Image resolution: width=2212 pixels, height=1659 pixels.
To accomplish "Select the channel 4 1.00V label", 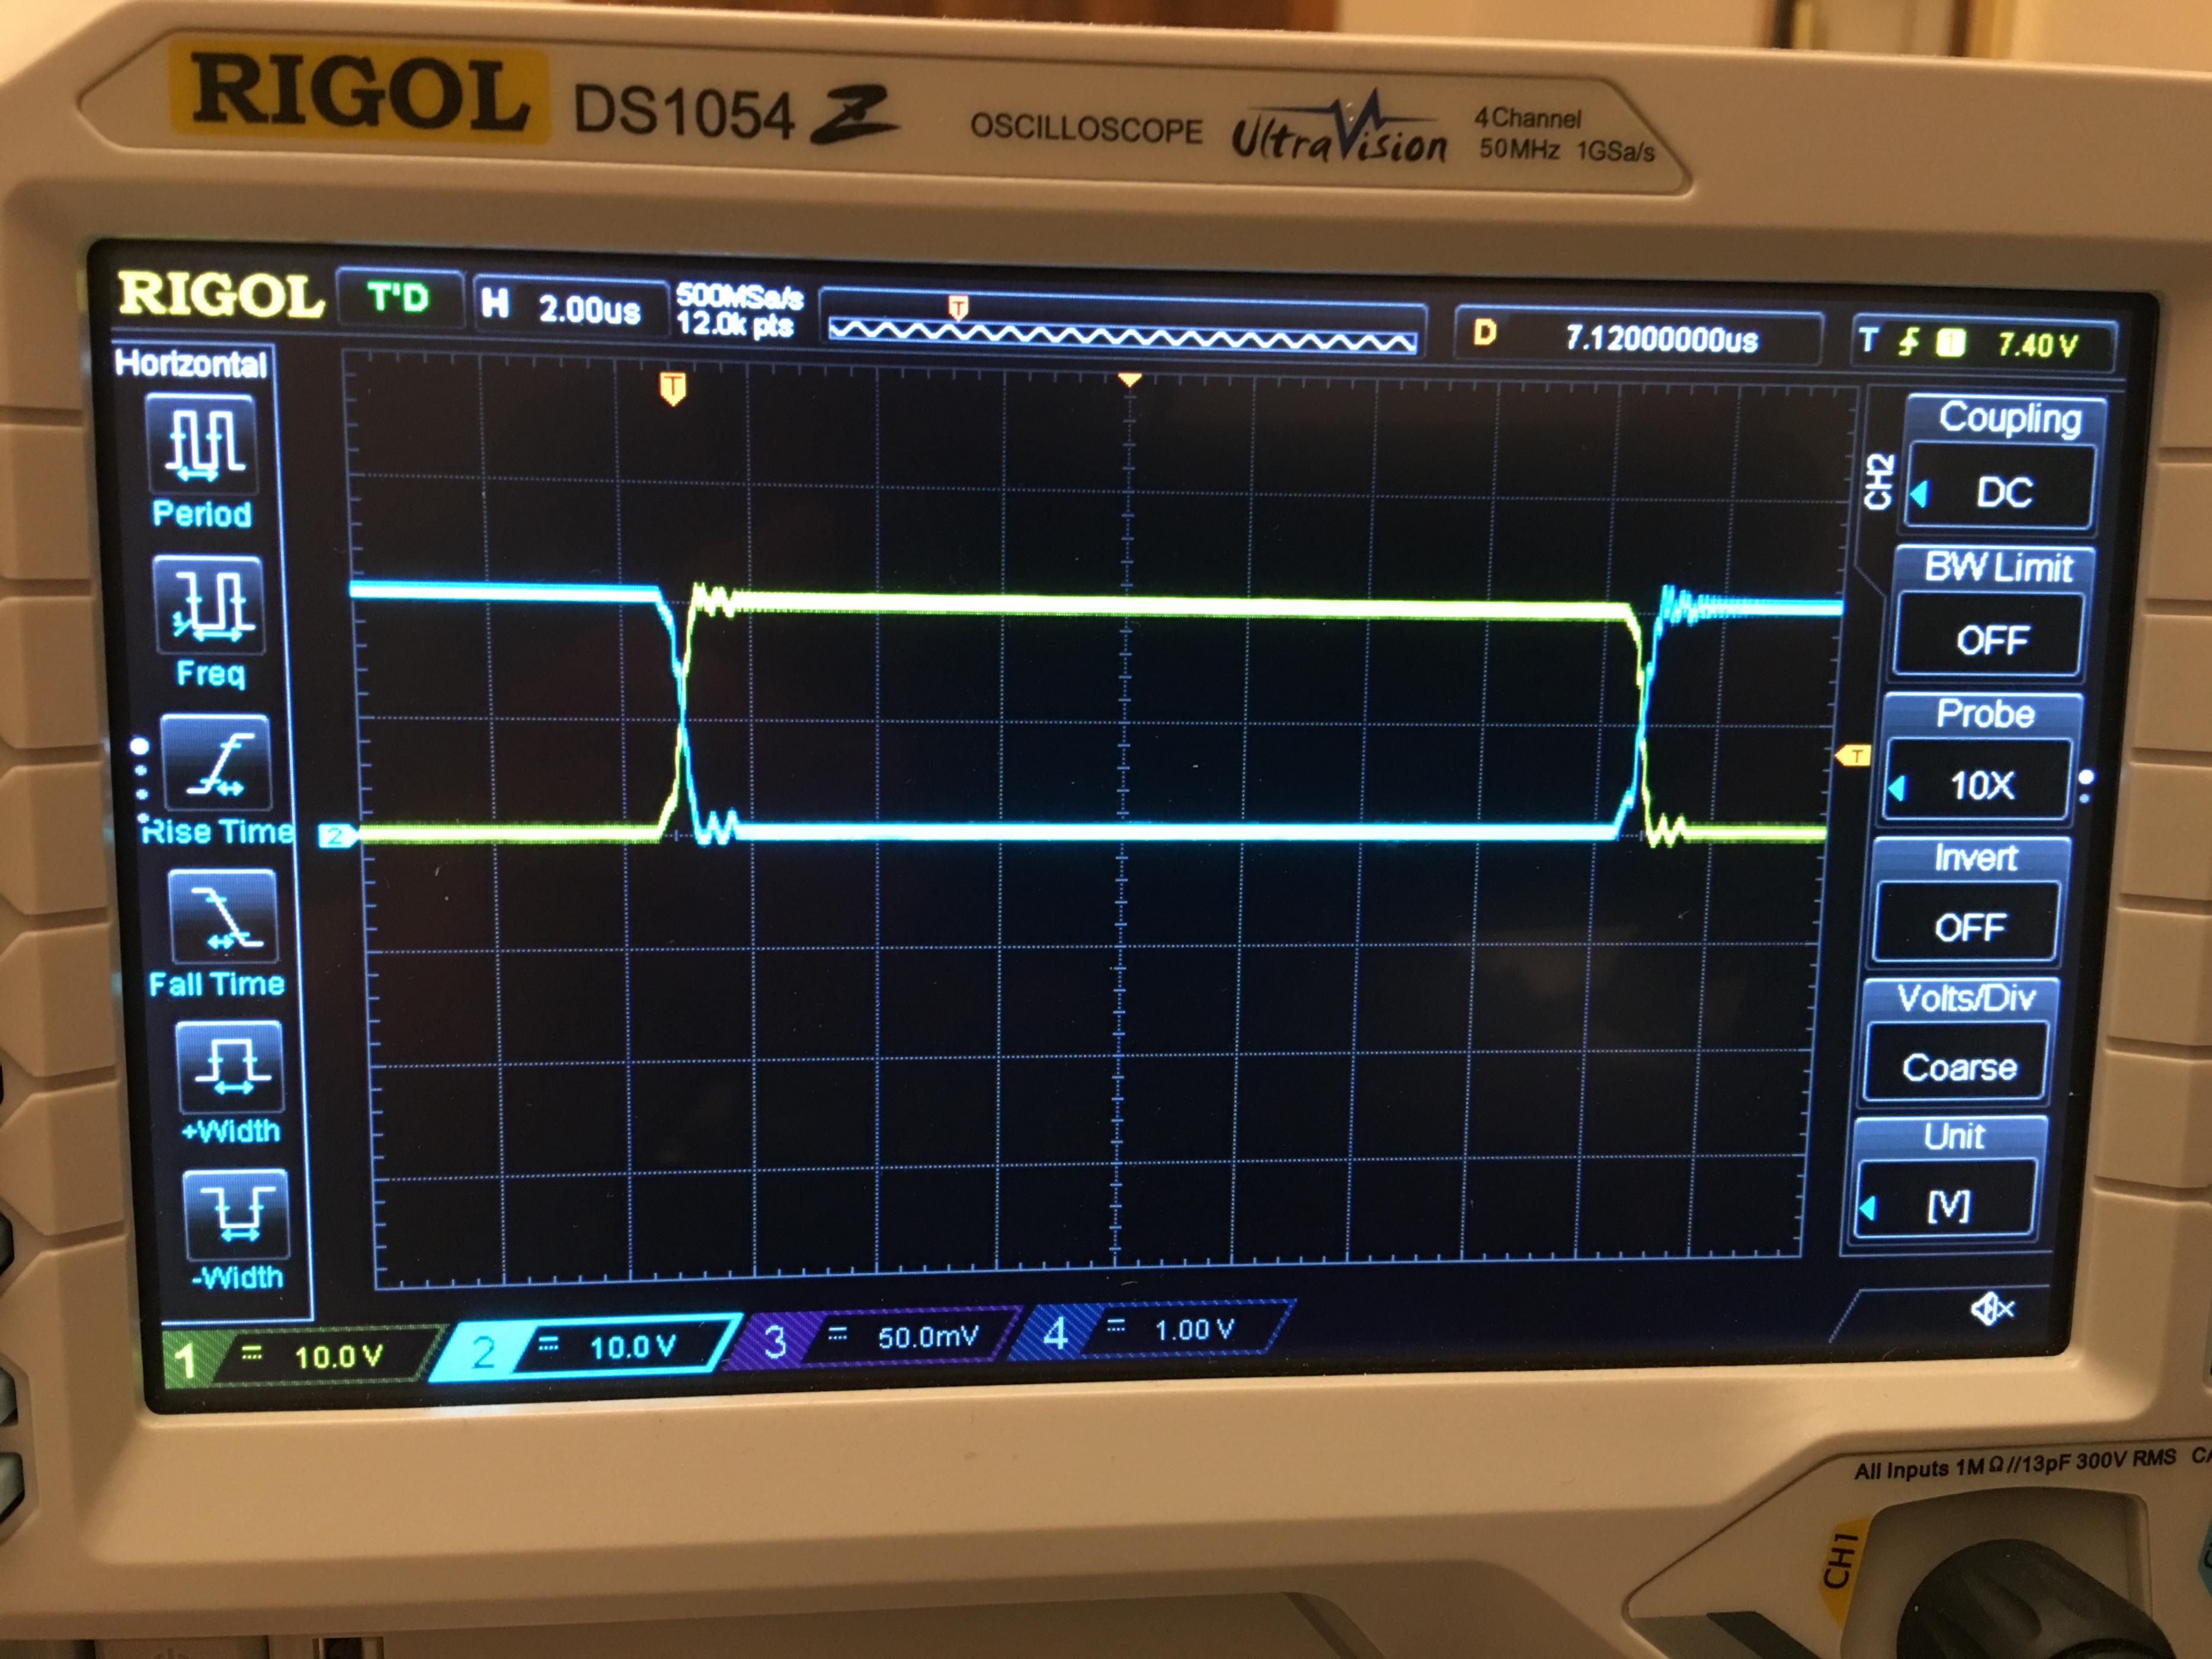I will pyautogui.click(x=1152, y=1329).
